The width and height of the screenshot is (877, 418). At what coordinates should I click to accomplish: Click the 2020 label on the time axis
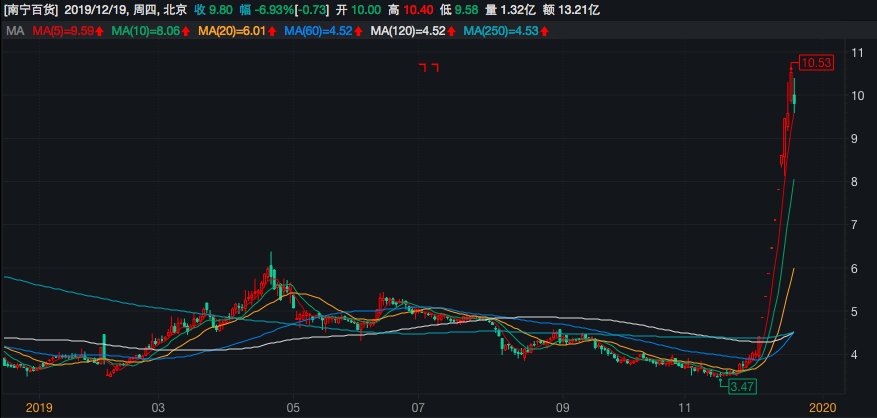click(x=821, y=408)
